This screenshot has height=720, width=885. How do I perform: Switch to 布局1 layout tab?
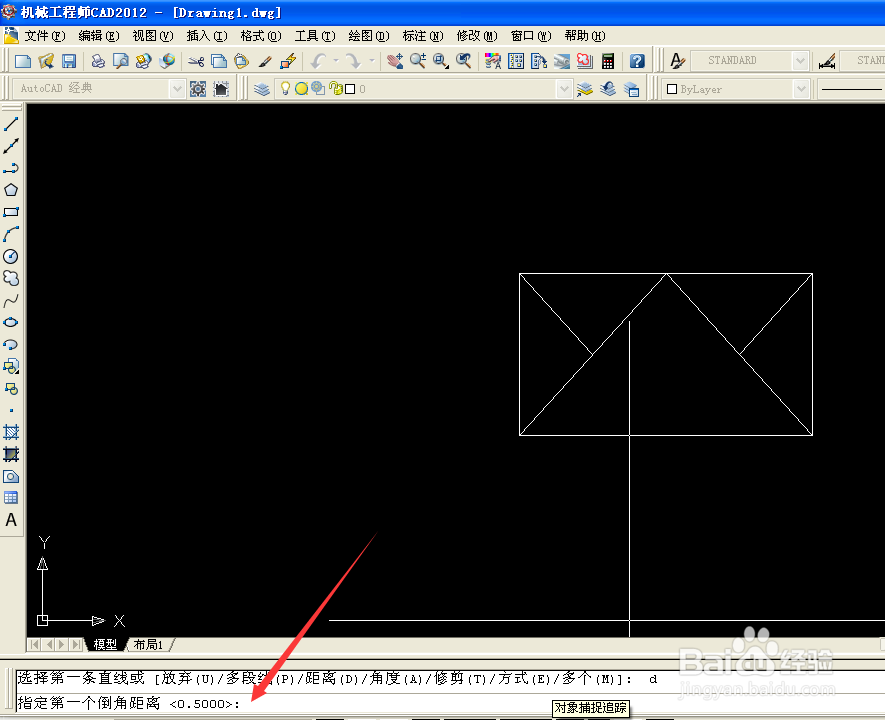click(x=148, y=644)
